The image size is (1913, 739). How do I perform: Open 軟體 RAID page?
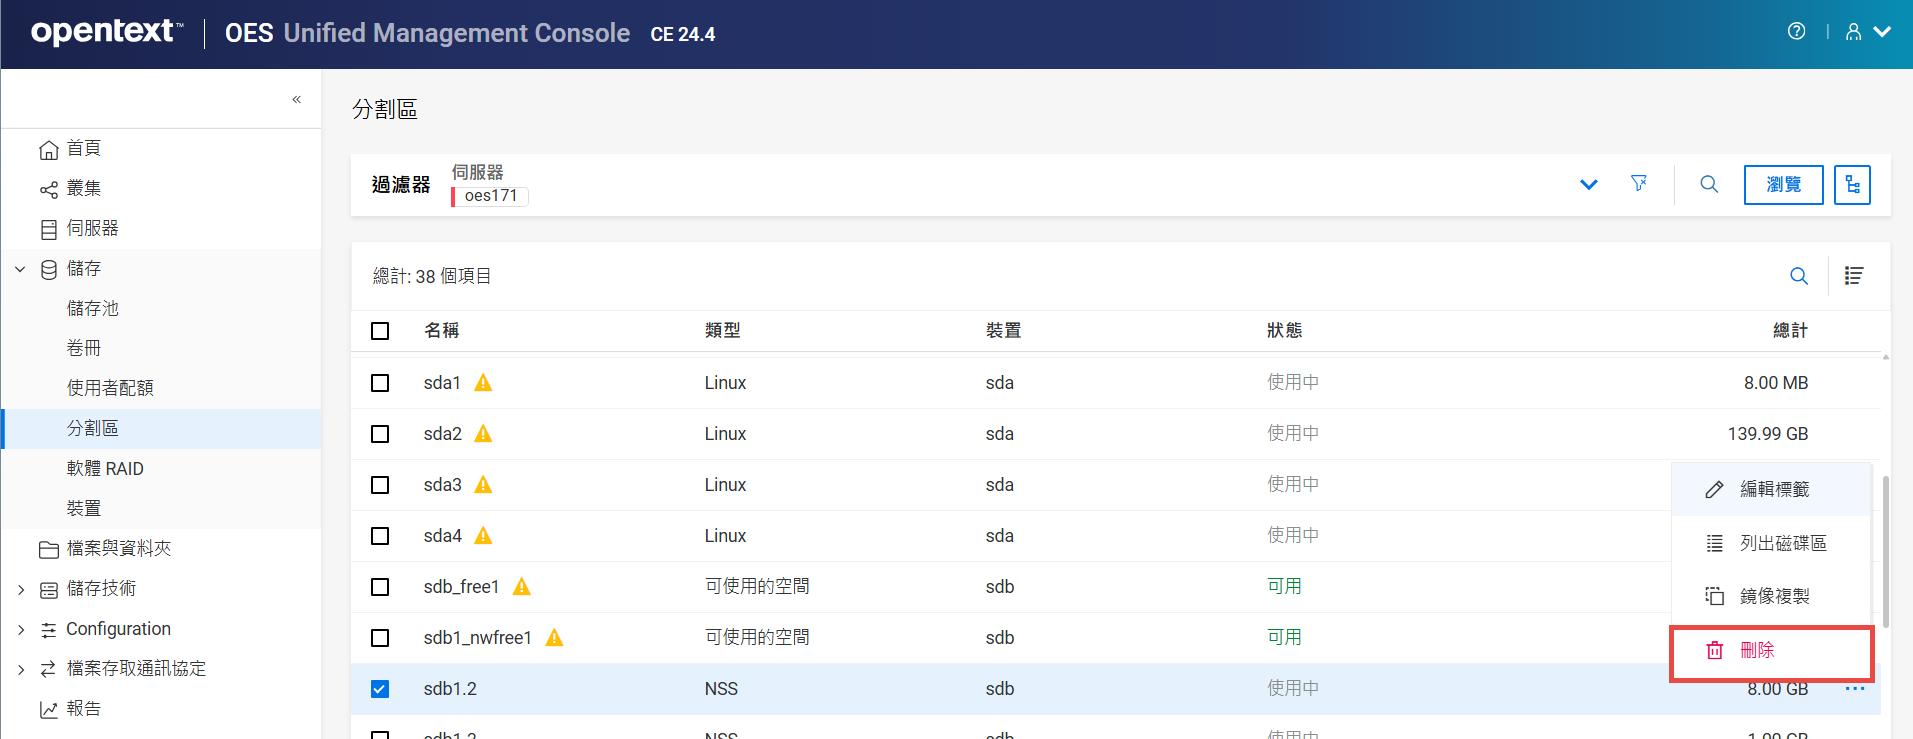(x=105, y=468)
